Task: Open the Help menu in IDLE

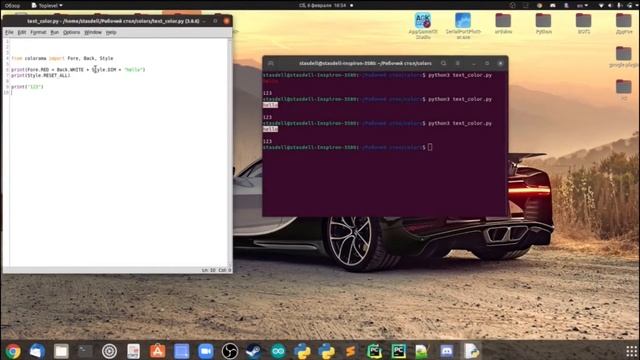Action: [111, 32]
